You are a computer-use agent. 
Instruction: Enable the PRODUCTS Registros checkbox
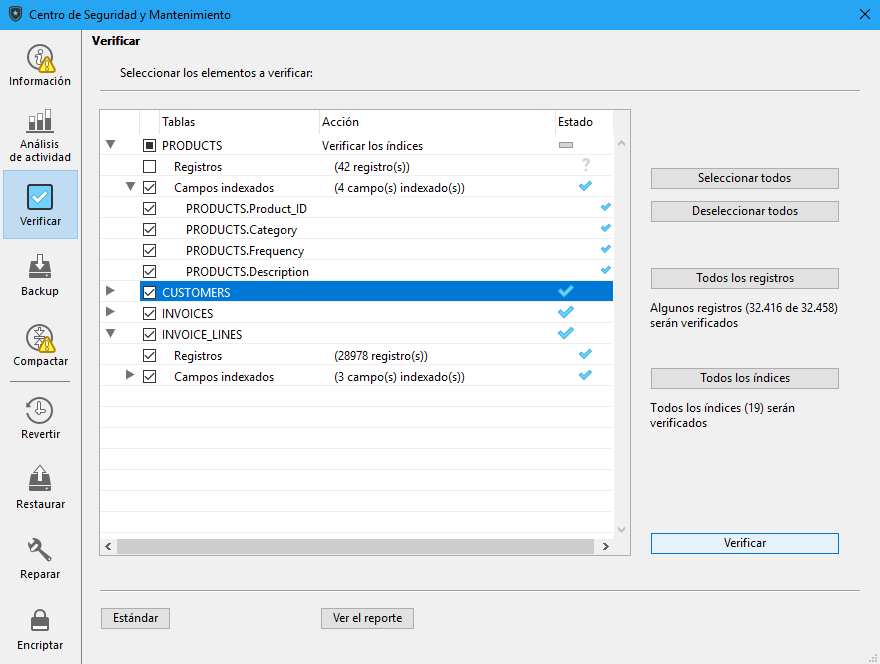coord(150,167)
